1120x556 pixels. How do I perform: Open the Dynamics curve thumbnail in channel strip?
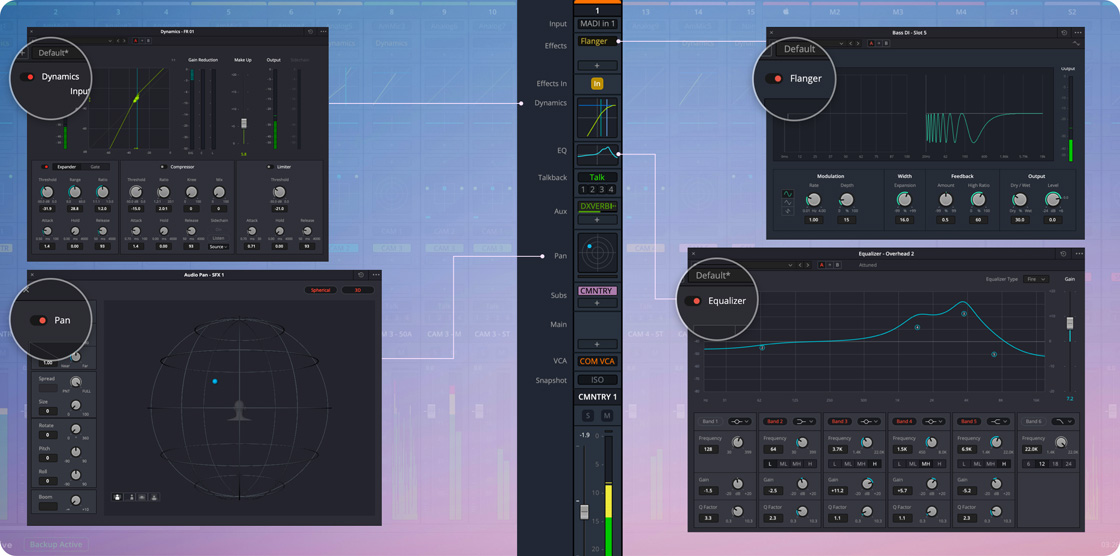pyautogui.click(x=597, y=117)
